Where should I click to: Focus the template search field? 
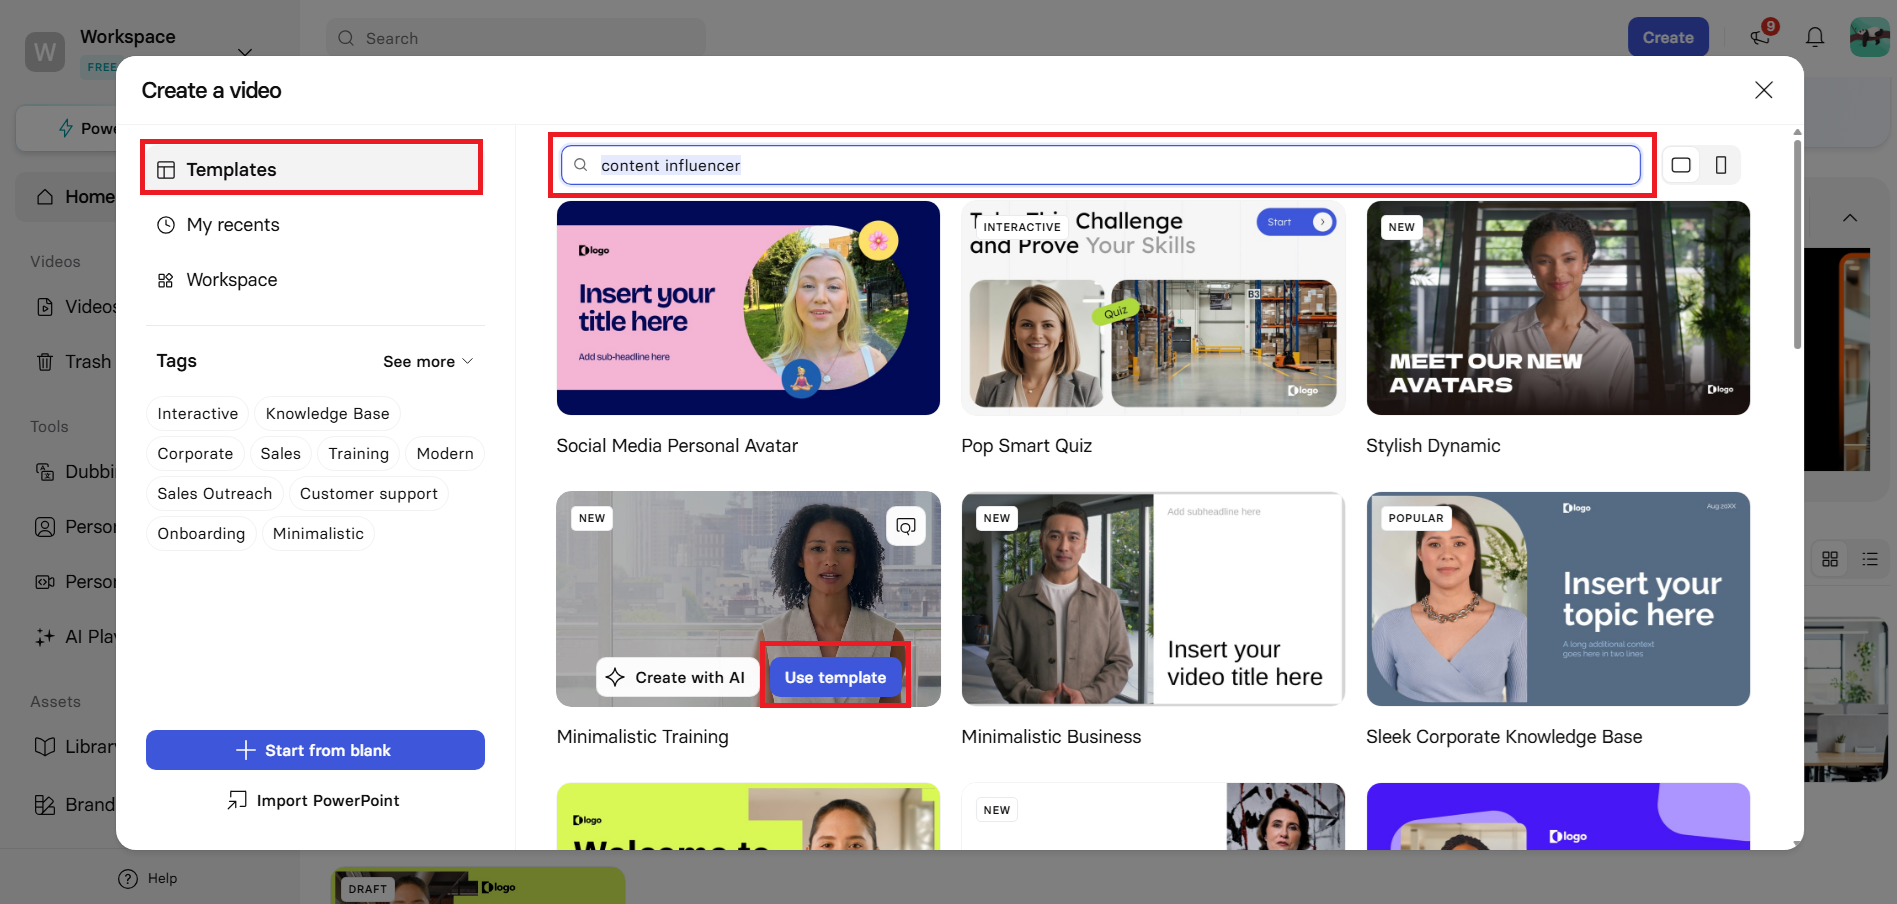[1100, 165]
